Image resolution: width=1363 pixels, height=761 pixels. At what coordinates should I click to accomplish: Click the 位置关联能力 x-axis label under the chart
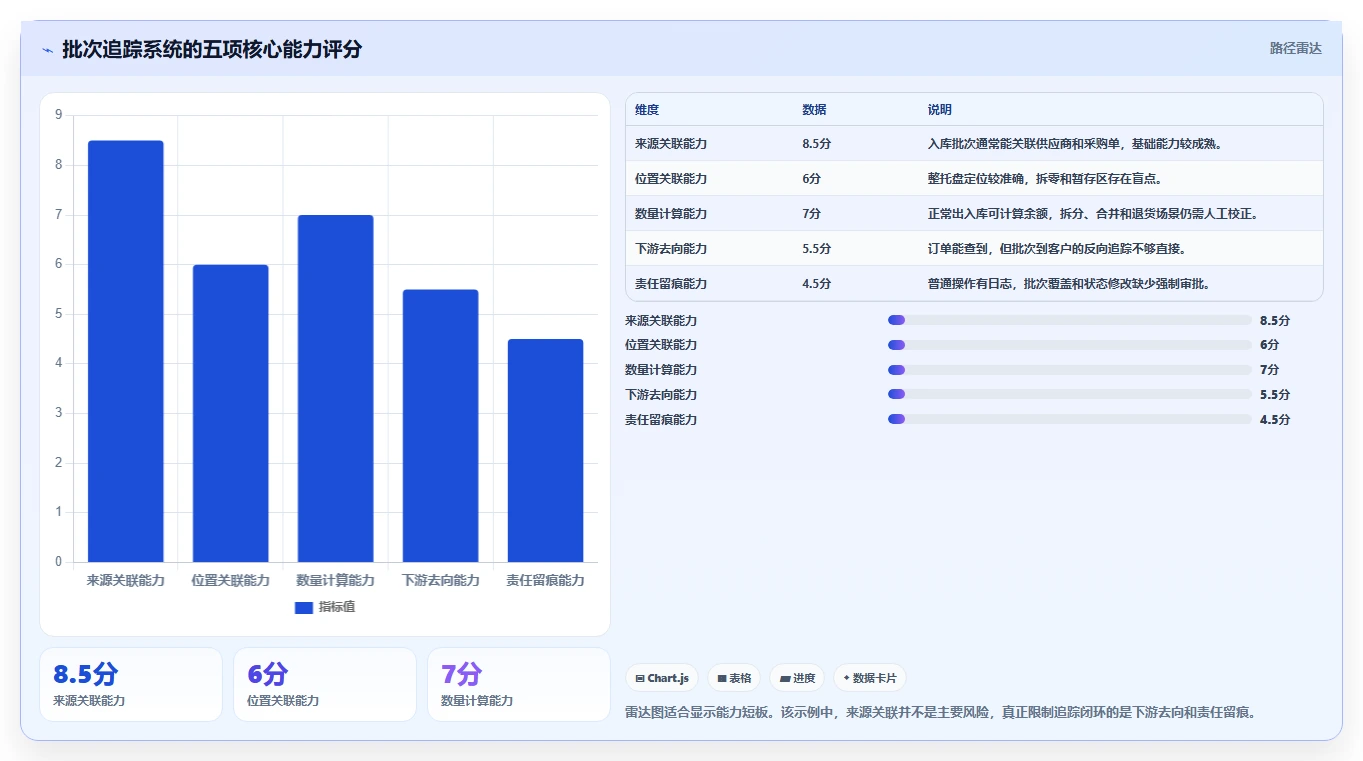(230, 580)
